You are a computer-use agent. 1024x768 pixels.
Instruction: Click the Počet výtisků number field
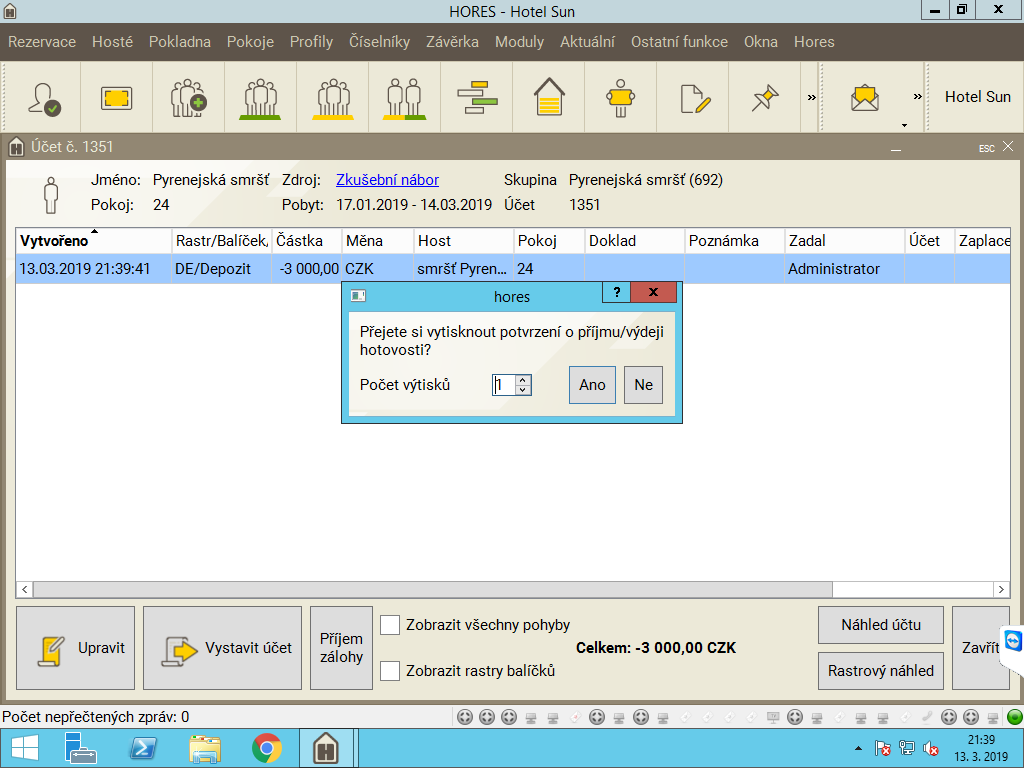pyautogui.click(x=503, y=385)
